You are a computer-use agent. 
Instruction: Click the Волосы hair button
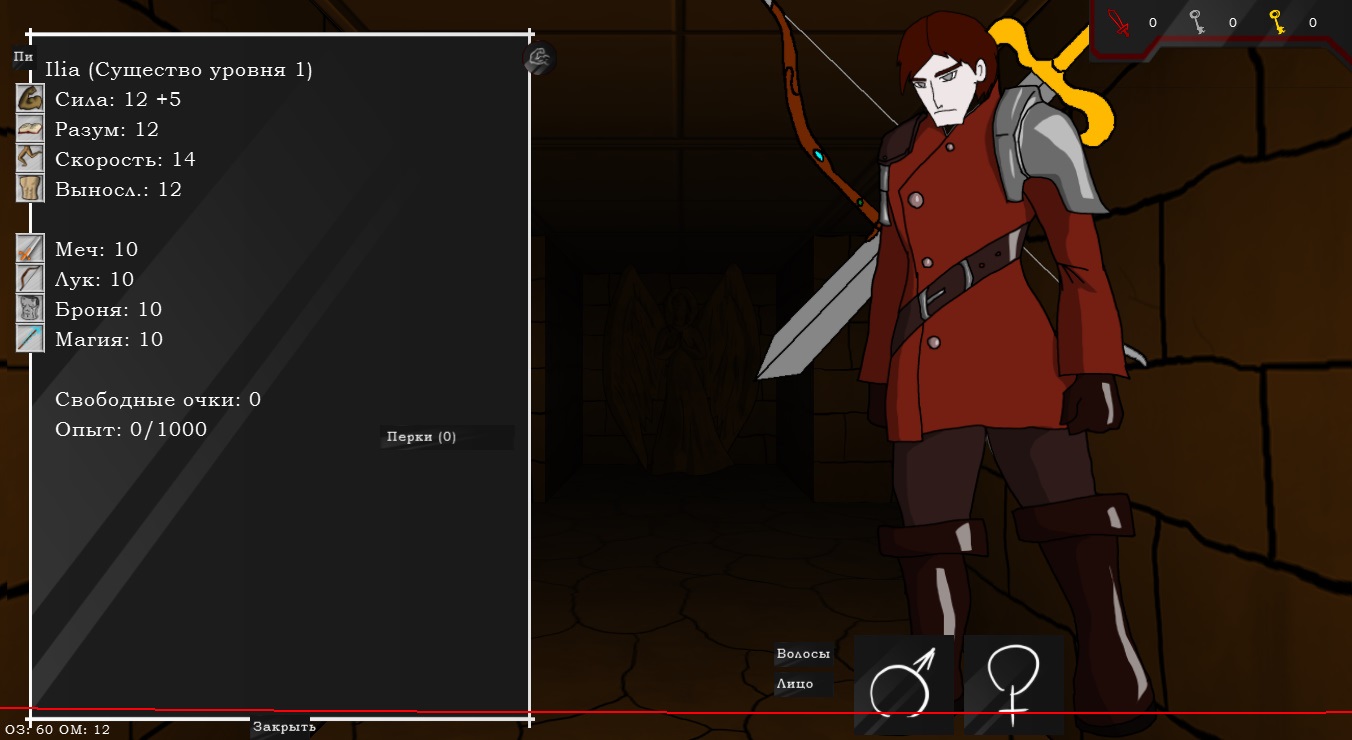[x=803, y=654]
